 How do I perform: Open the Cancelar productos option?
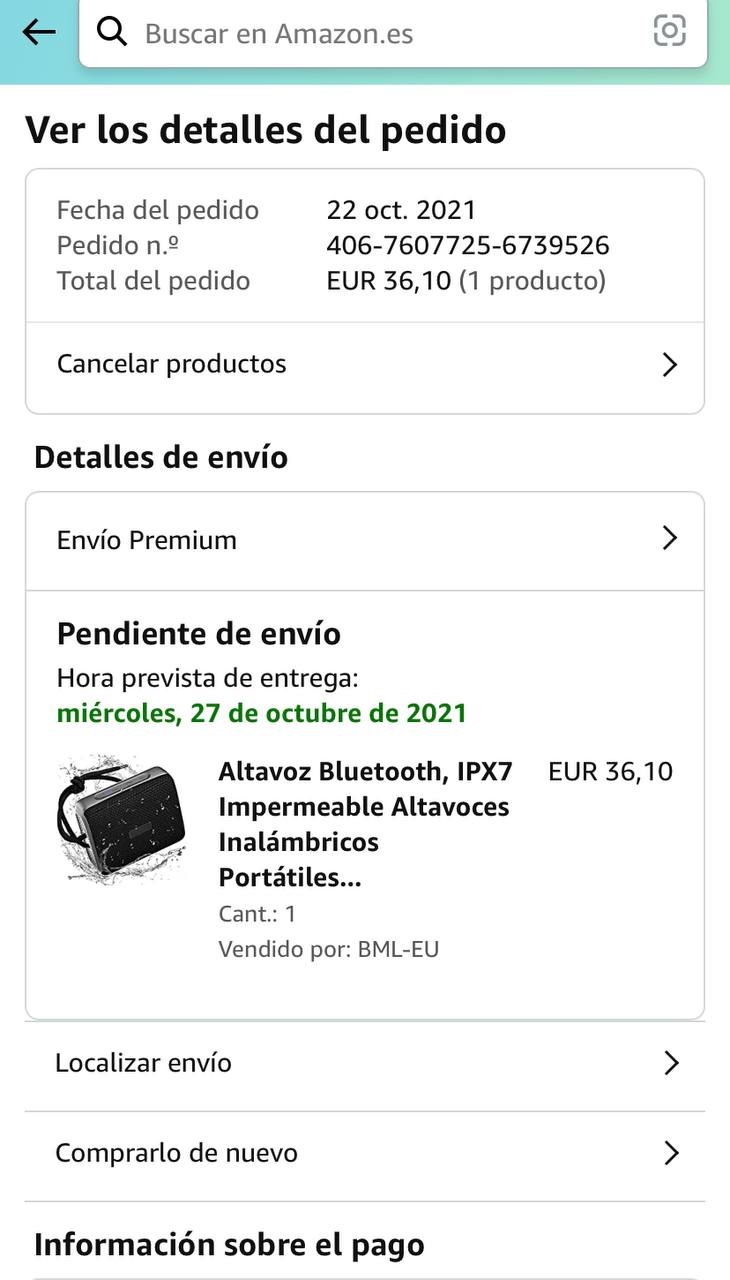point(172,364)
